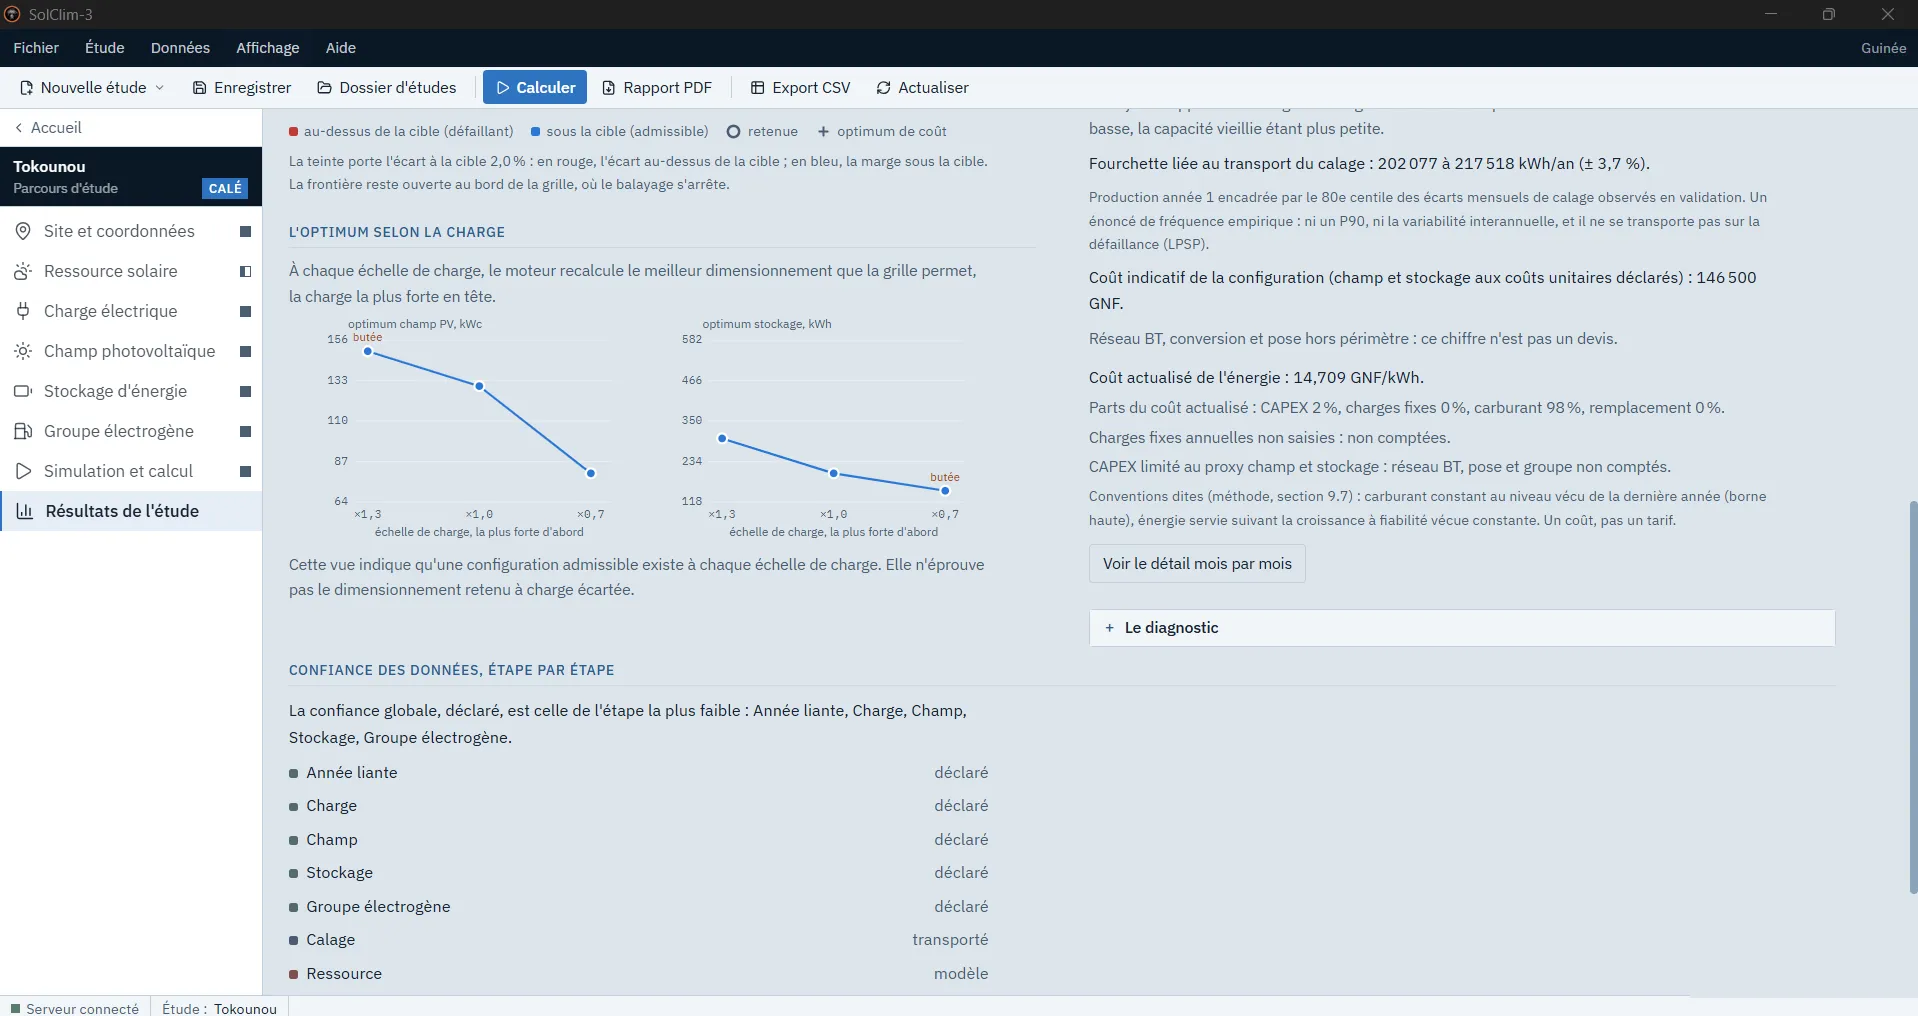
Task: Expand the Le diagnostic section
Action: coord(1462,628)
